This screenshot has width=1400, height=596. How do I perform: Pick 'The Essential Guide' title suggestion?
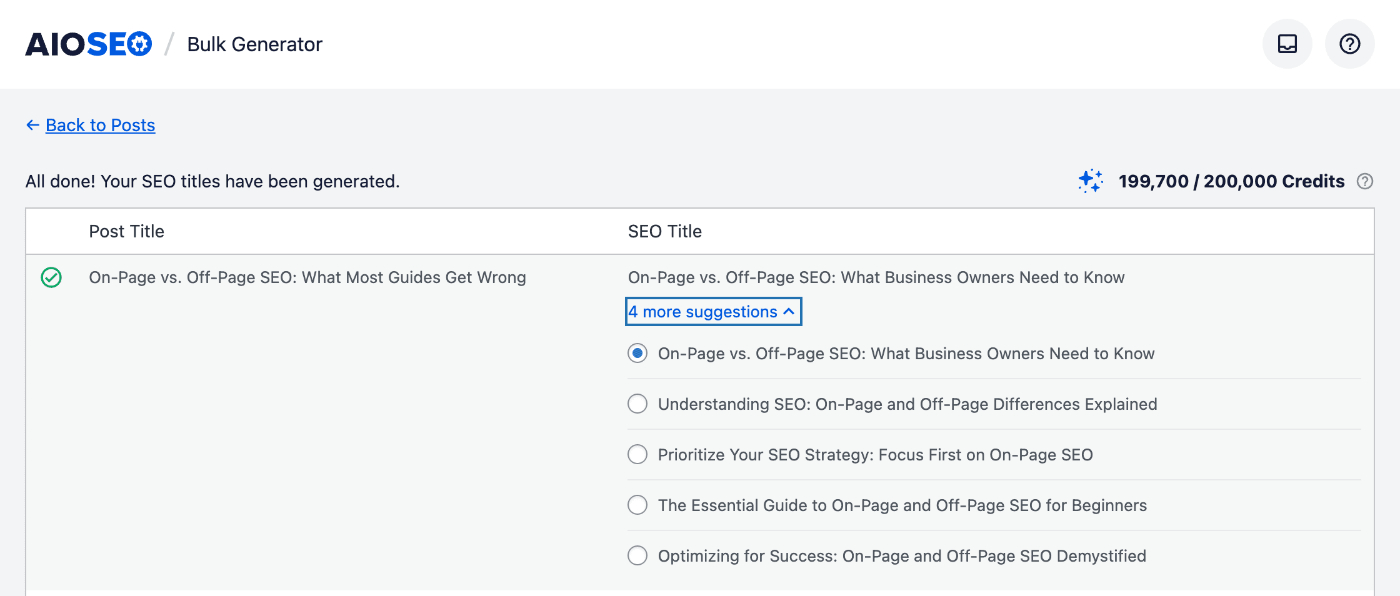(637, 505)
